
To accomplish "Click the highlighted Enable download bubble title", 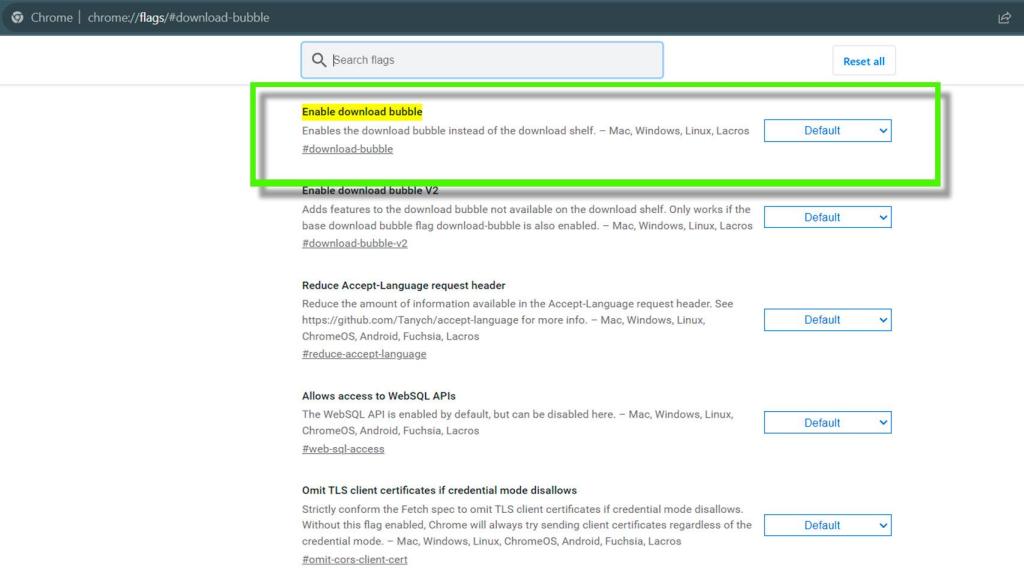I will [x=362, y=112].
